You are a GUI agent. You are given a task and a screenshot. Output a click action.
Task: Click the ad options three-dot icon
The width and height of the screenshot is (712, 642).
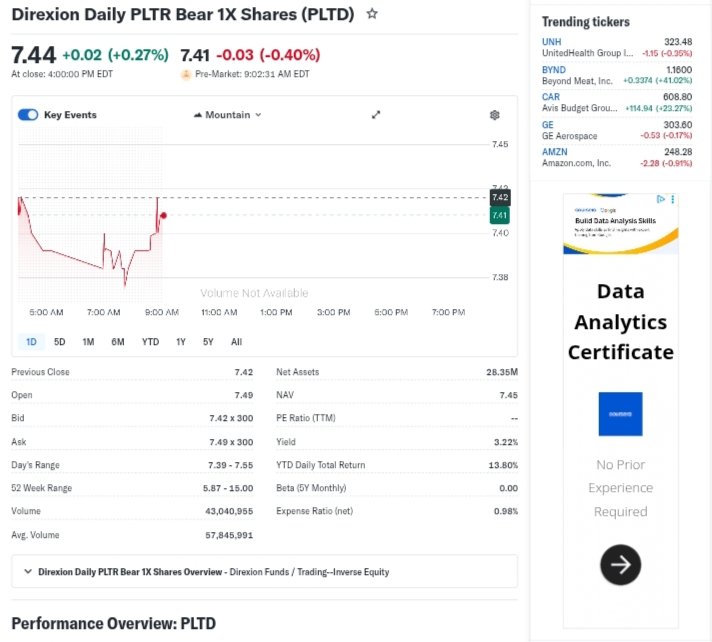[x=673, y=200]
